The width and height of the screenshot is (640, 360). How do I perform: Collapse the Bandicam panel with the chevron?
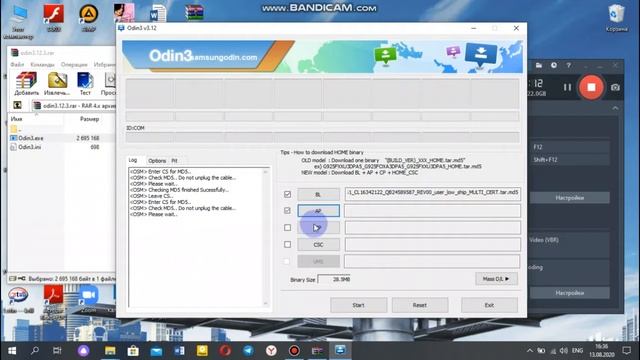coord(615,108)
